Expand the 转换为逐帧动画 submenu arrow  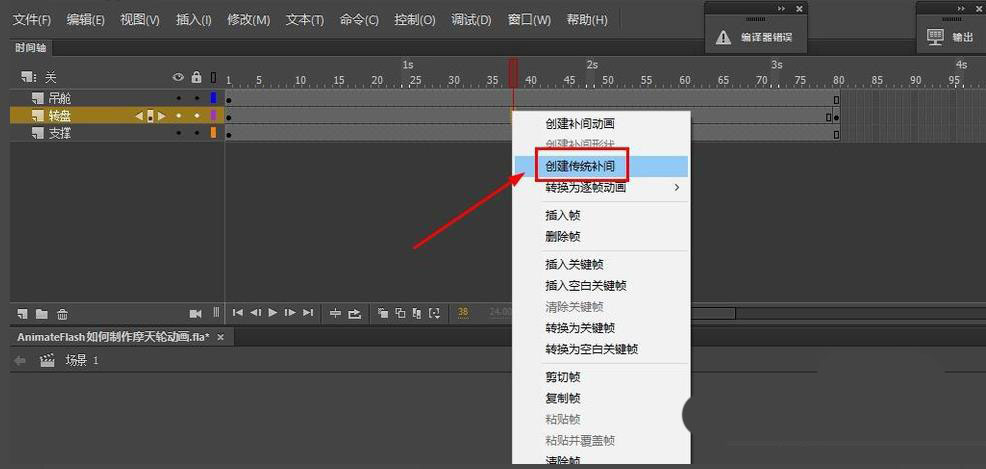tap(677, 187)
